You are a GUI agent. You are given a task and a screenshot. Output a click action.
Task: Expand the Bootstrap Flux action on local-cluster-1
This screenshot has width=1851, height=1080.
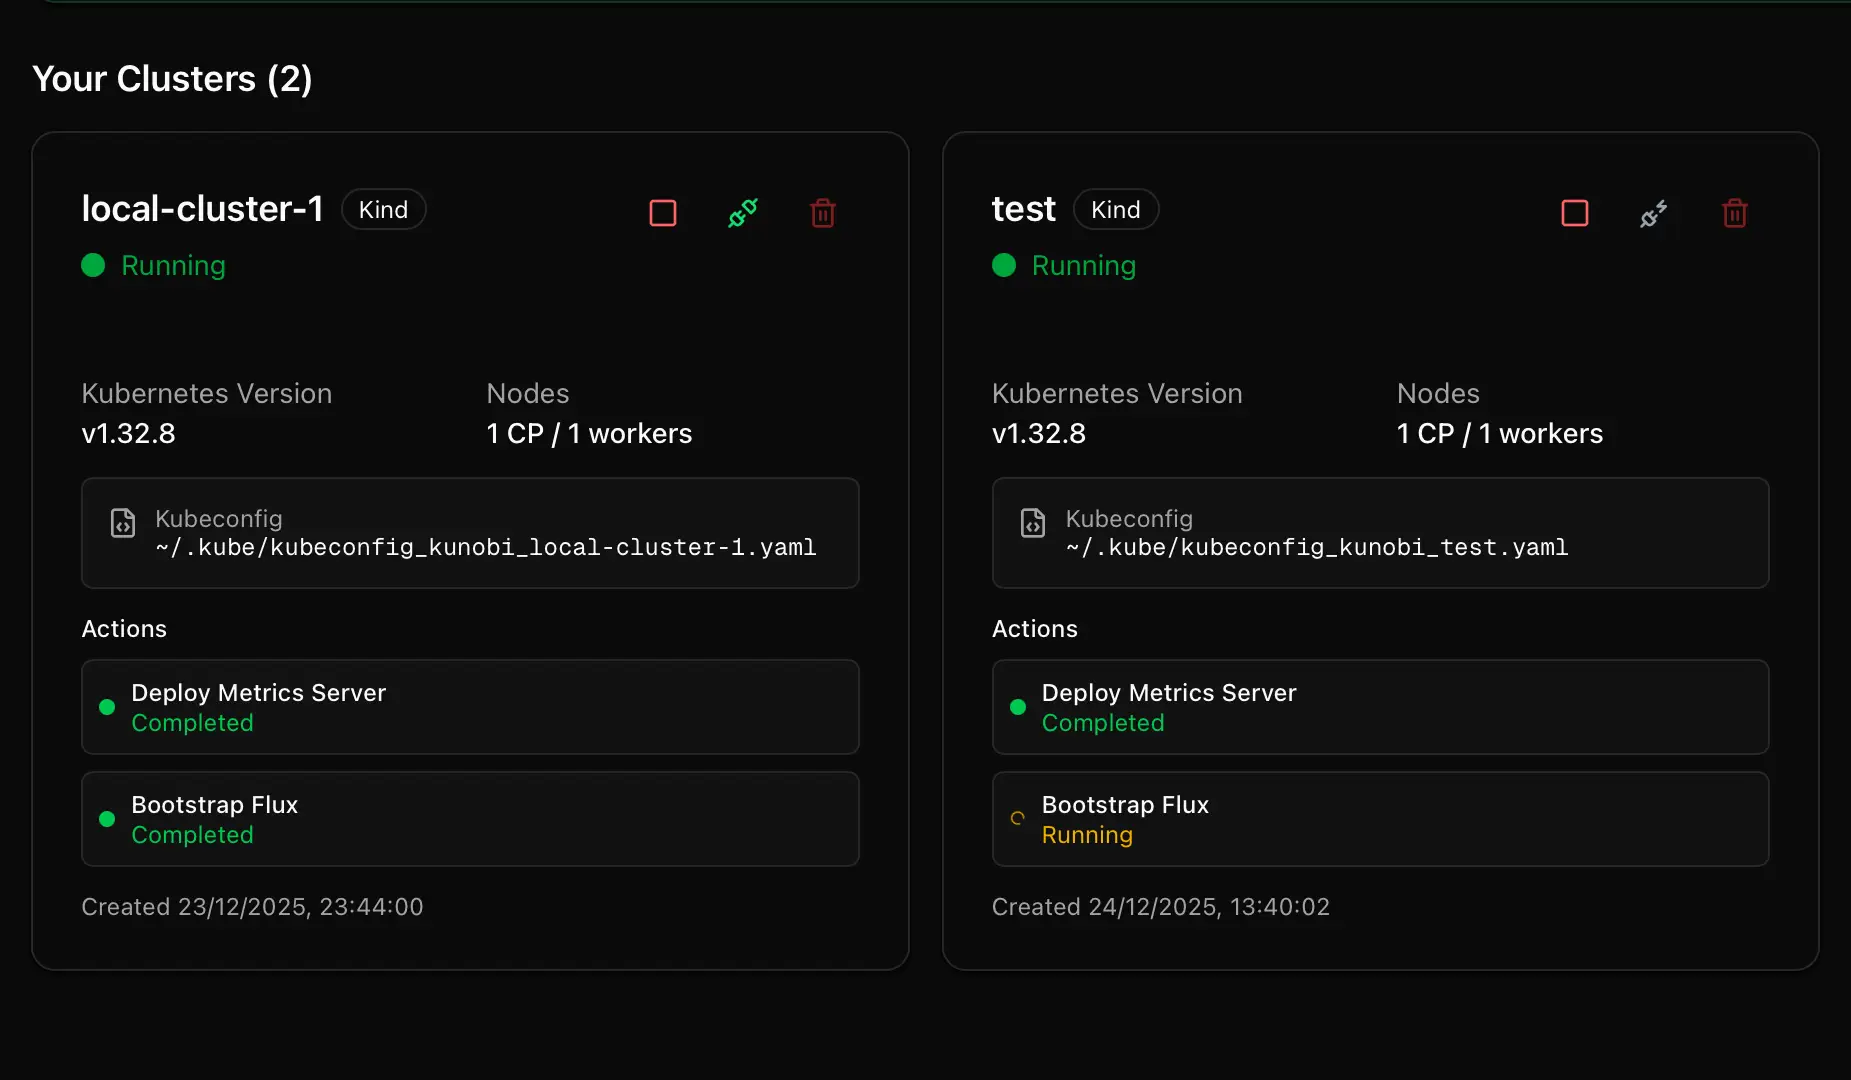pos(470,818)
